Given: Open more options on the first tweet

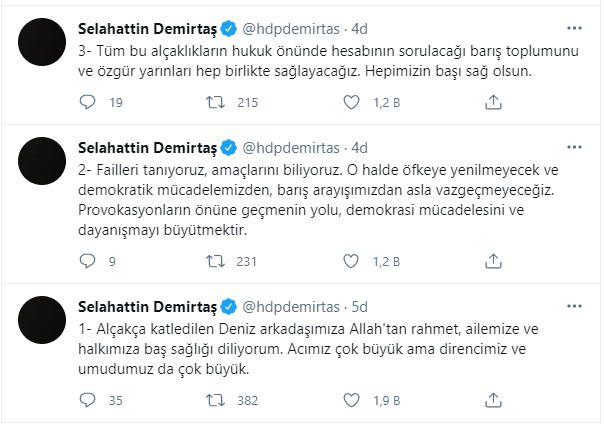Looking at the screenshot, I should [574, 26].
